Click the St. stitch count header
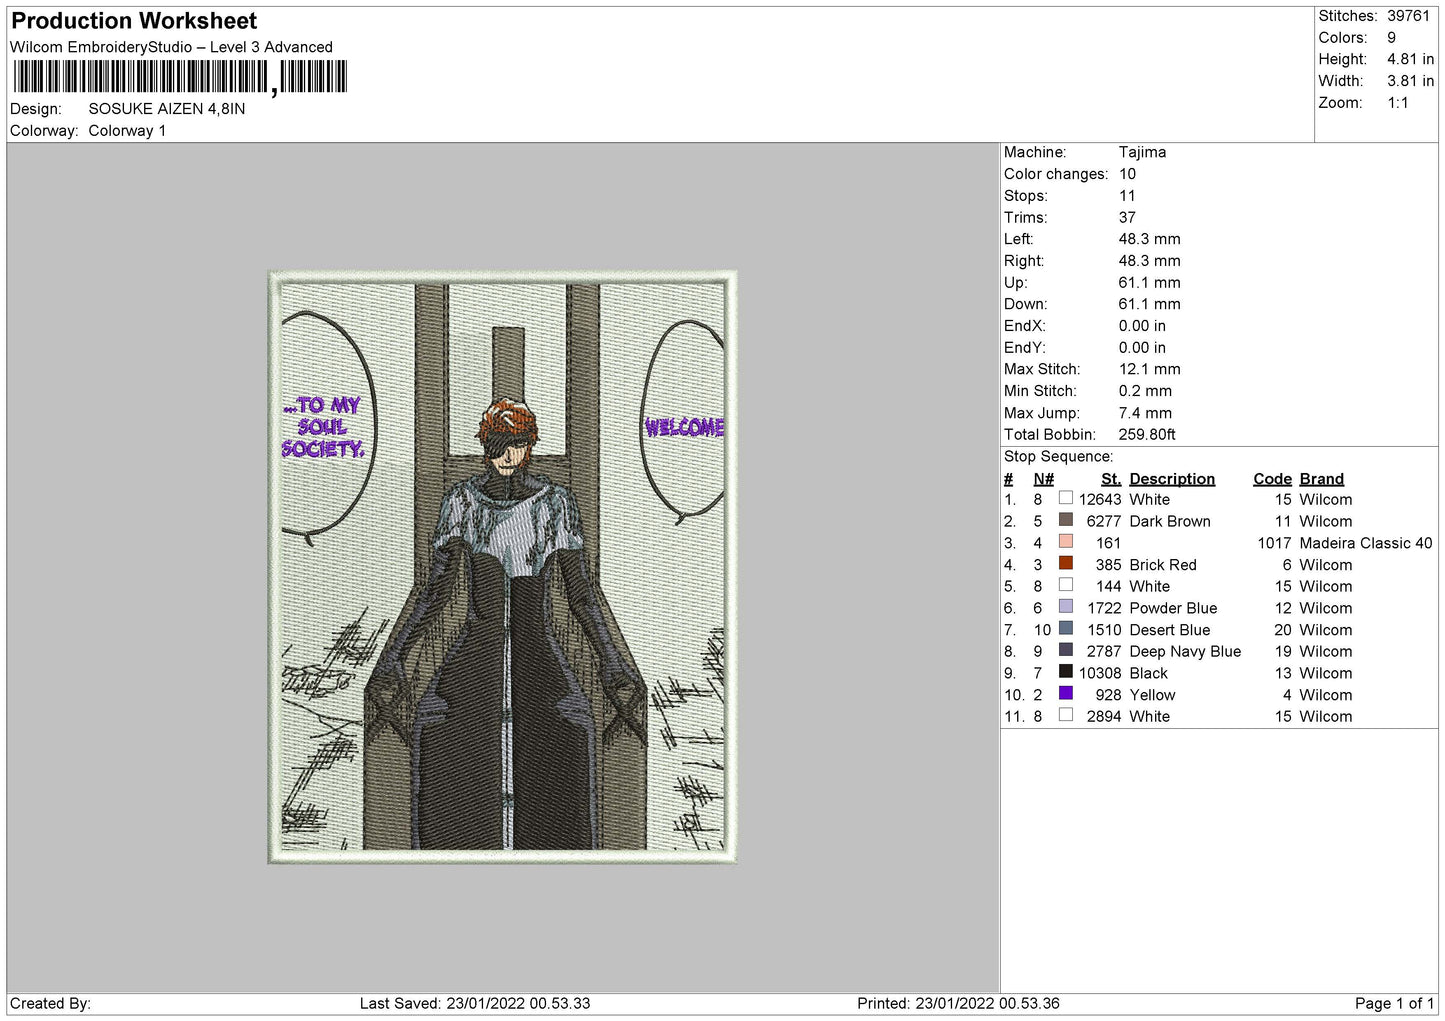The image size is (1445, 1021). click(1111, 479)
